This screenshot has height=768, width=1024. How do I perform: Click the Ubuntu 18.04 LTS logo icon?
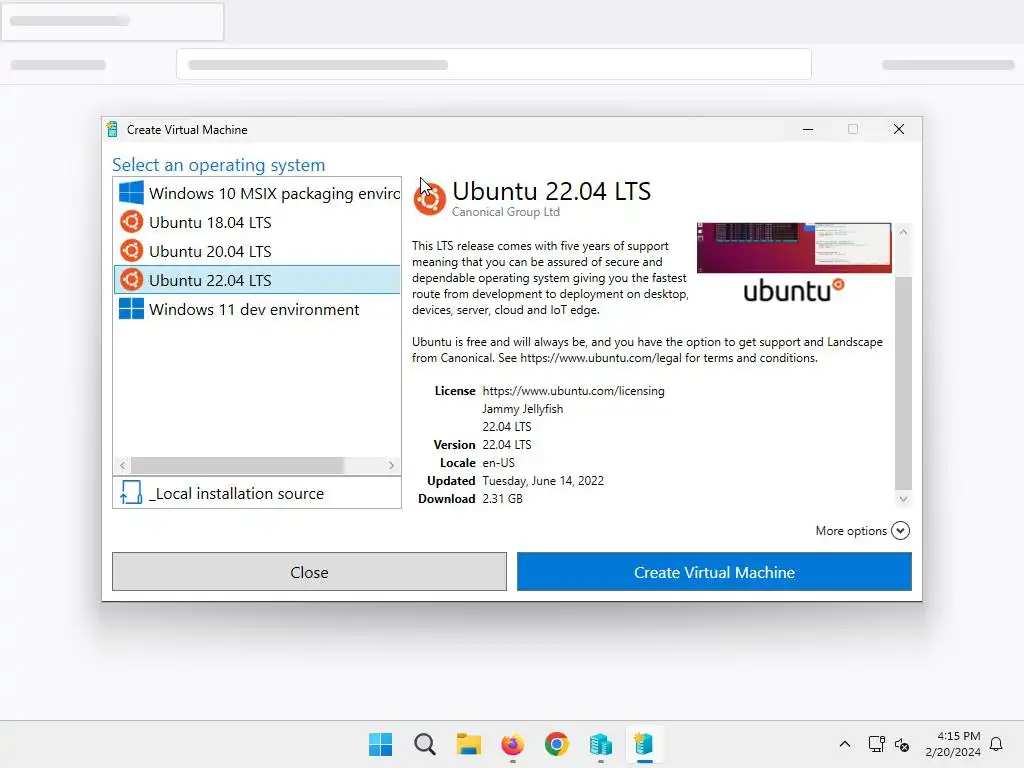pyautogui.click(x=131, y=222)
